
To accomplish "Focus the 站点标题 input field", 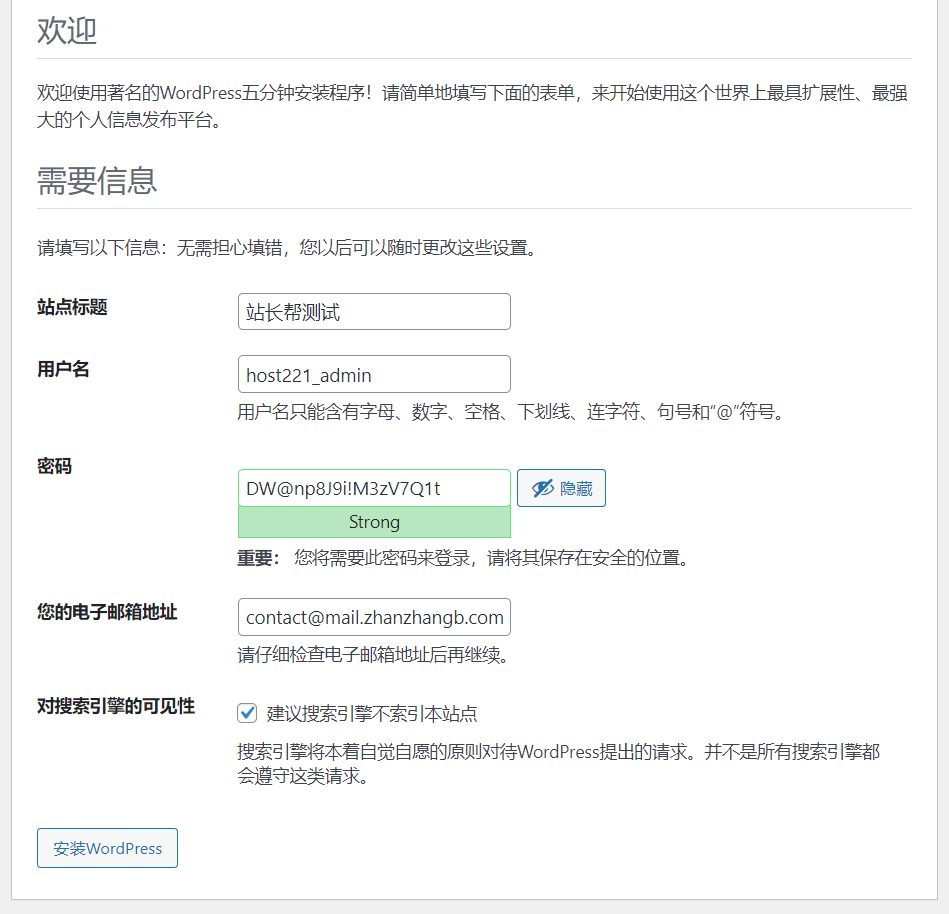I will [374, 312].
